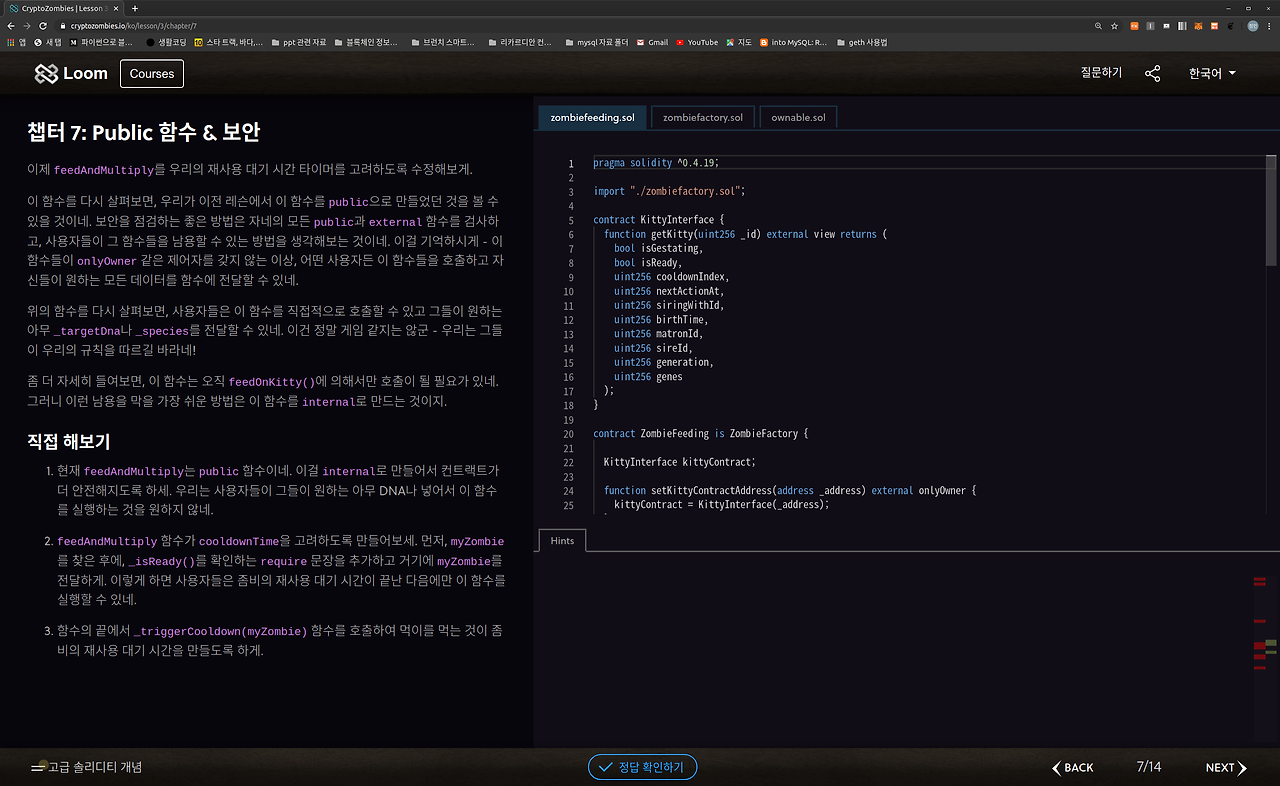Open the 한국어 language dropdown
Image resolution: width=1280 pixels, height=786 pixels.
[1212, 74]
